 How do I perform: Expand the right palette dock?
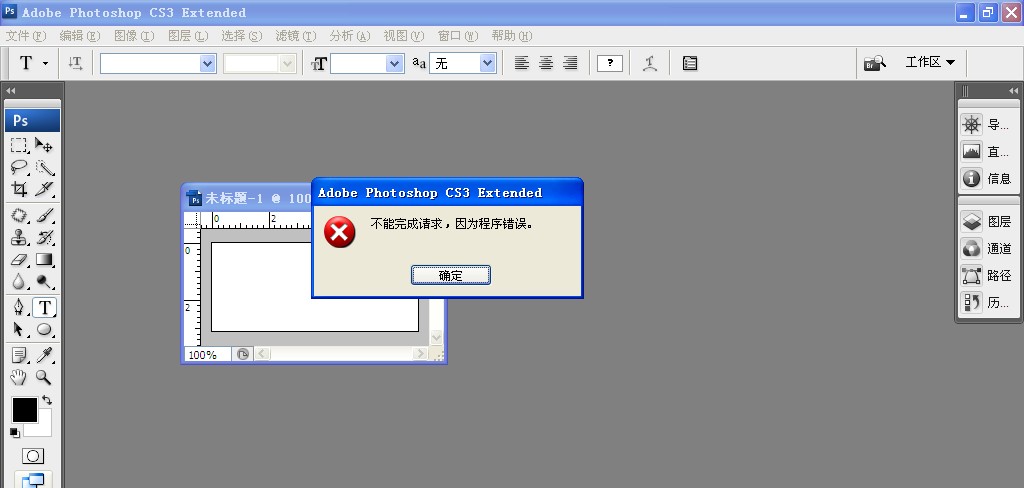[x=1014, y=90]
